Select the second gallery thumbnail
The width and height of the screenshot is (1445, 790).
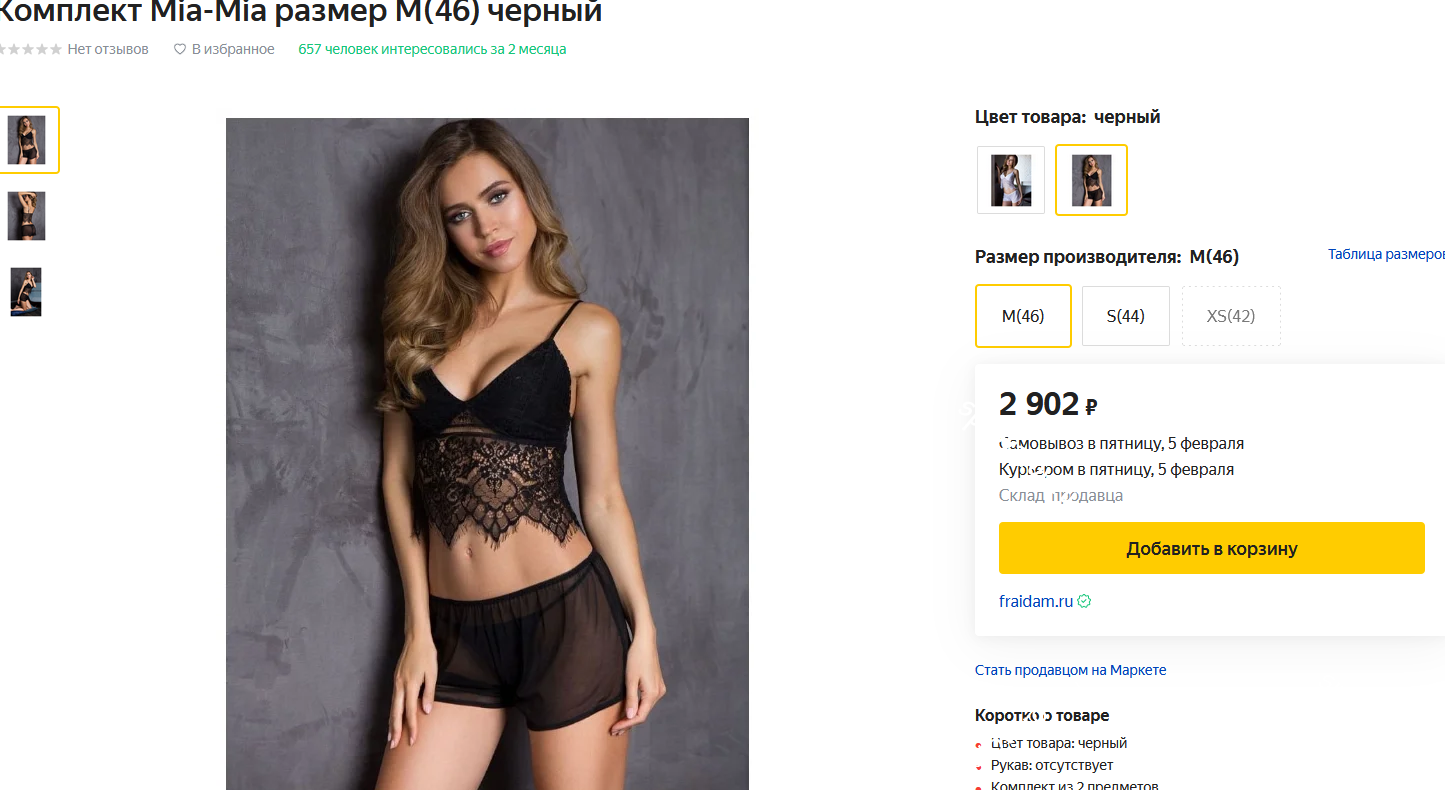pos(27,215)
